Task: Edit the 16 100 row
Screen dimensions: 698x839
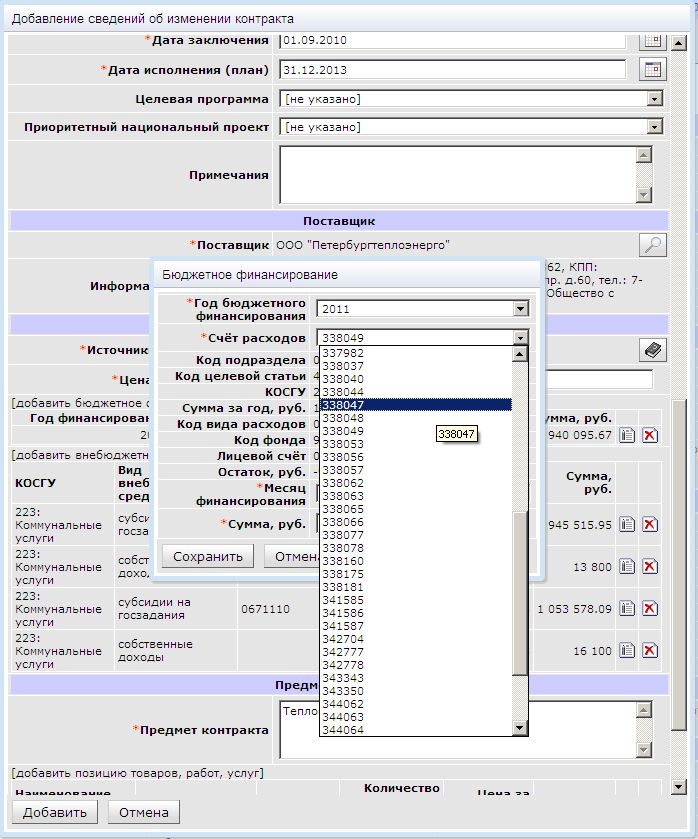Action: (627, 651)
